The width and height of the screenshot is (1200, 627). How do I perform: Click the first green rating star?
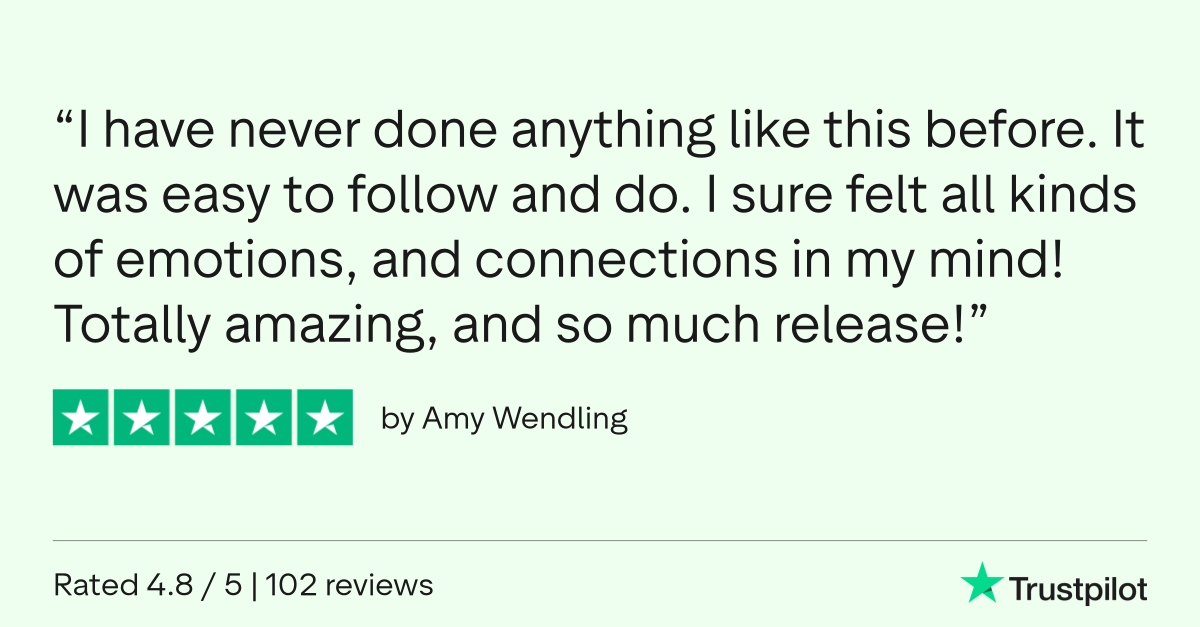tap(82, 417)
